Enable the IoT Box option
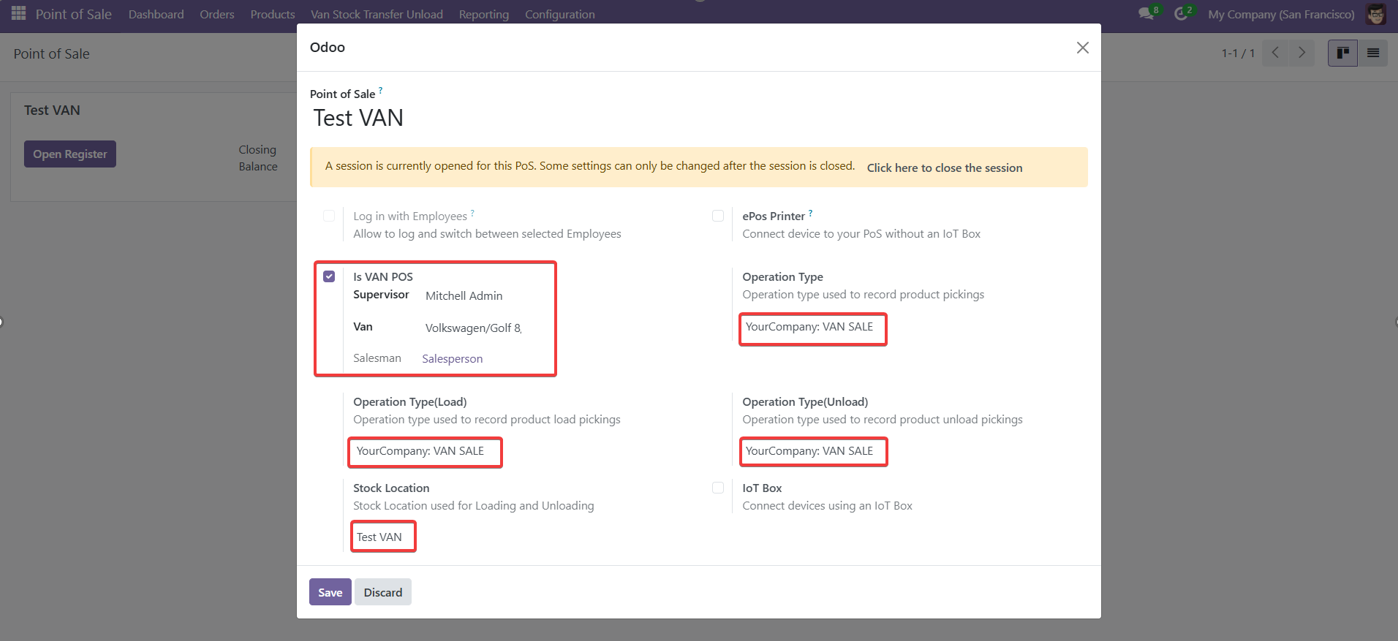Viewport: 1398px width, 641px height. click(x=717, y=487)
